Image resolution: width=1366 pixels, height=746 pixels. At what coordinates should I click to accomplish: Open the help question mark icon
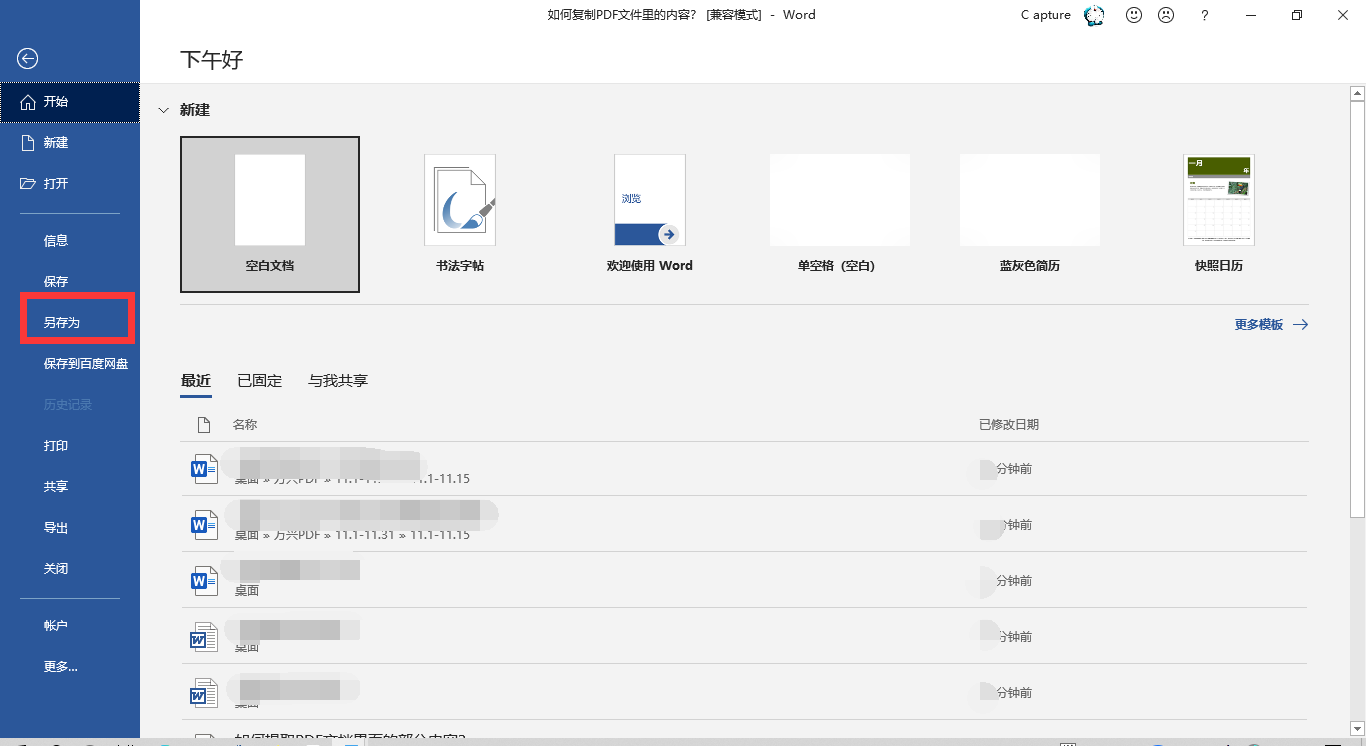pos(1205,15)
